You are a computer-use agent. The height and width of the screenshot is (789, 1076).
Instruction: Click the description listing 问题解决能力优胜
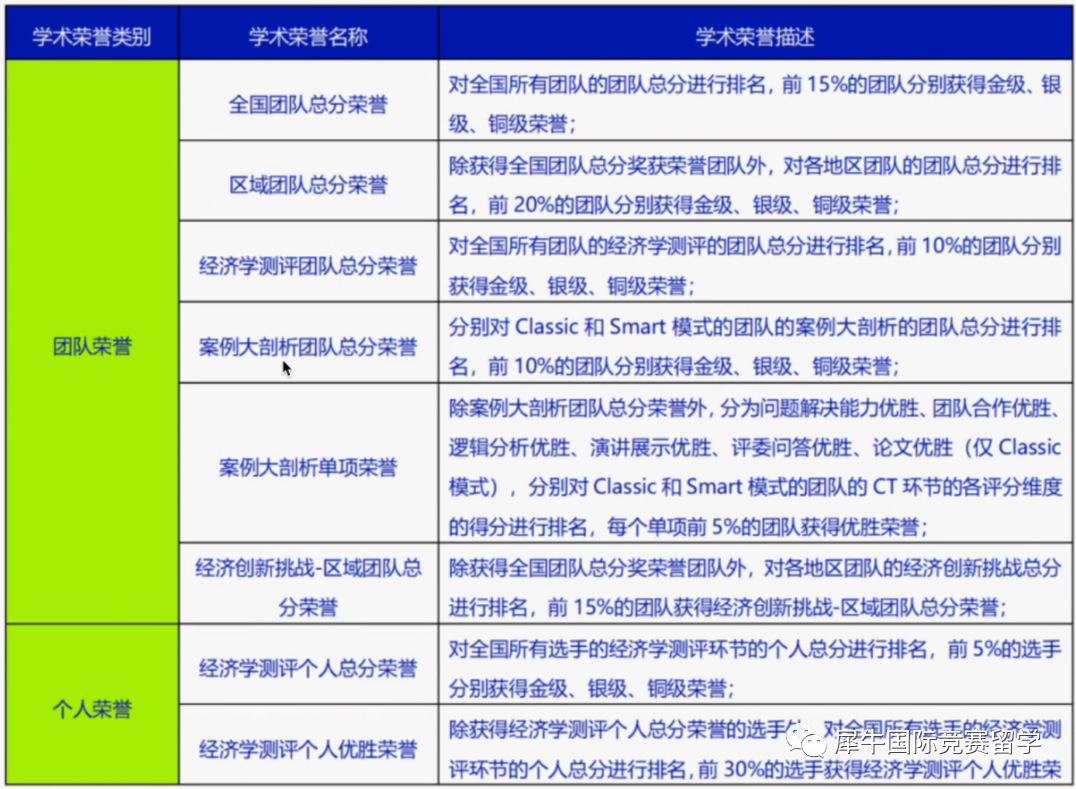click(x=755, y=467)
